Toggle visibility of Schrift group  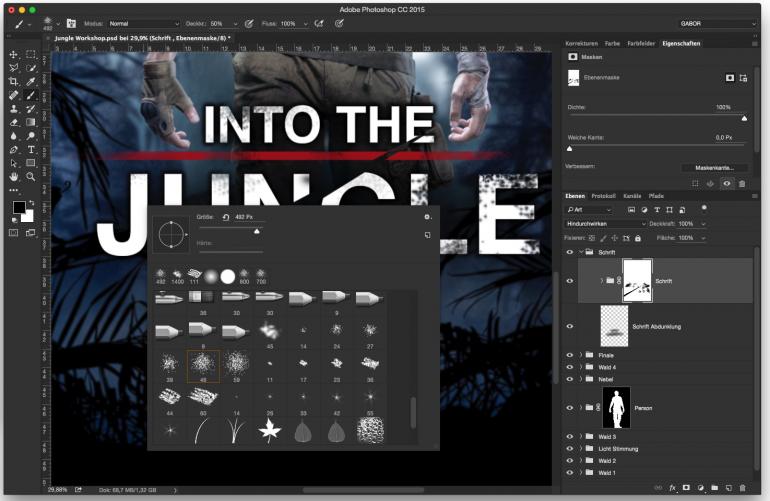pyautogui.click(x=570, y=252)
